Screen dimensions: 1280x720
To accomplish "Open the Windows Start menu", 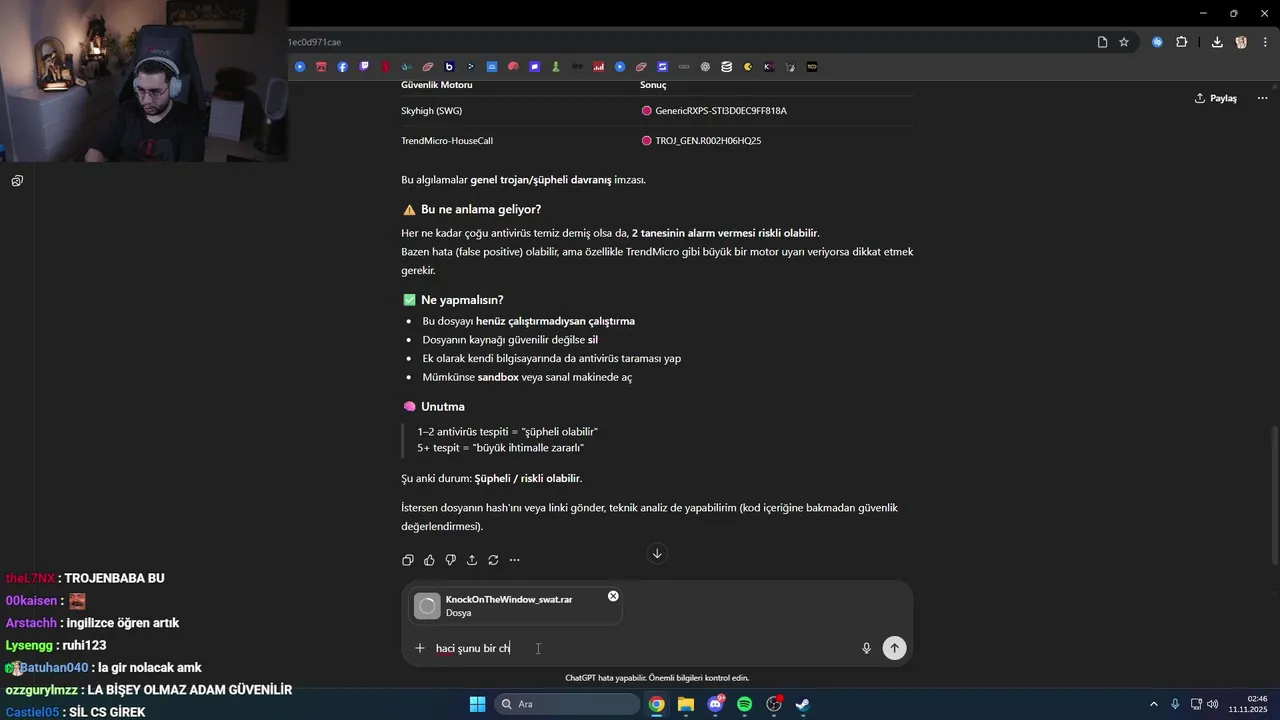I will point(477,704).
